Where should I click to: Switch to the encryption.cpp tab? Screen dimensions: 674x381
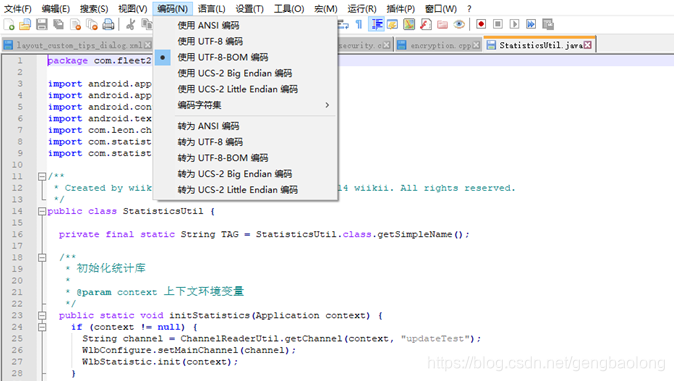[x=438, y=45]
